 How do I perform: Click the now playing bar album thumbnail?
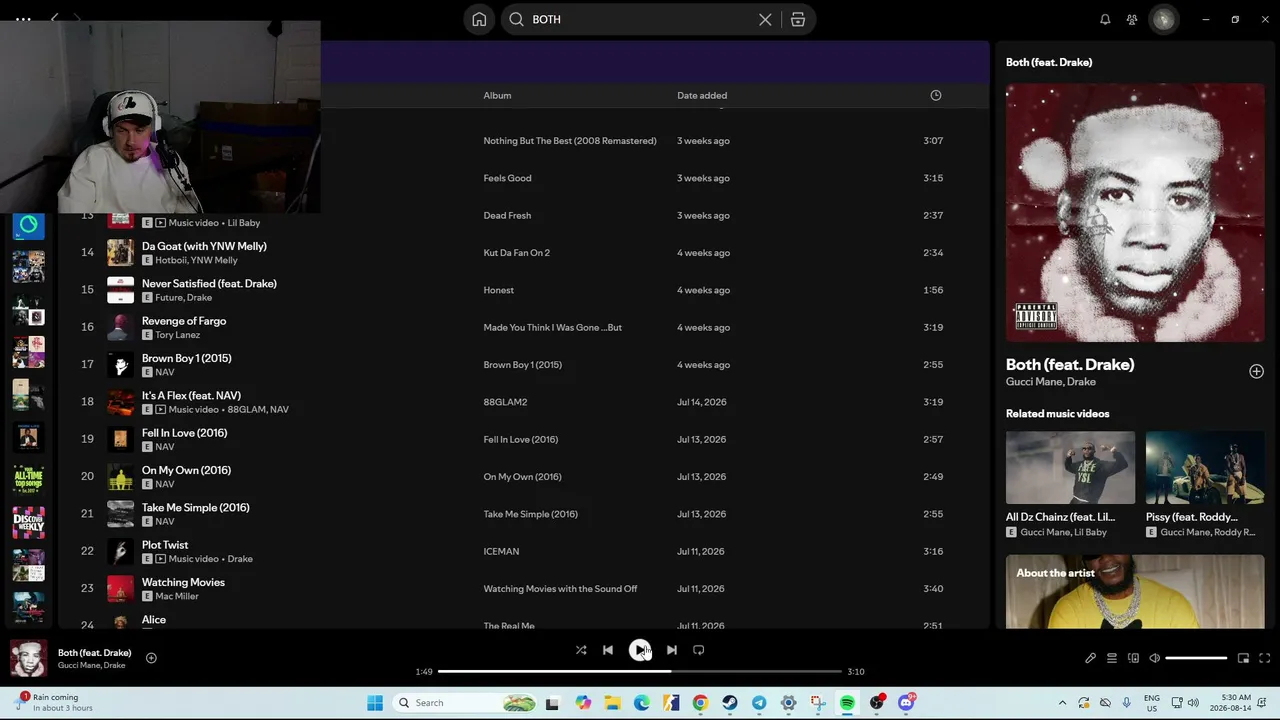(x=28, y=658)
